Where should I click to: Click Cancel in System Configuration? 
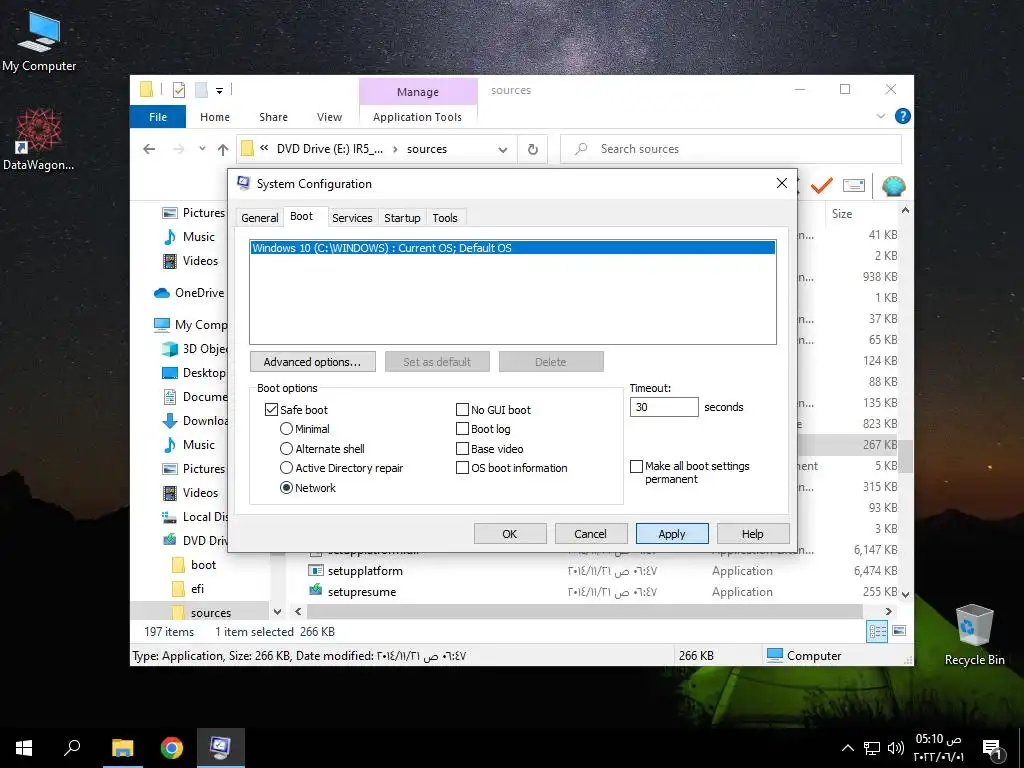[x=591, y=534]
